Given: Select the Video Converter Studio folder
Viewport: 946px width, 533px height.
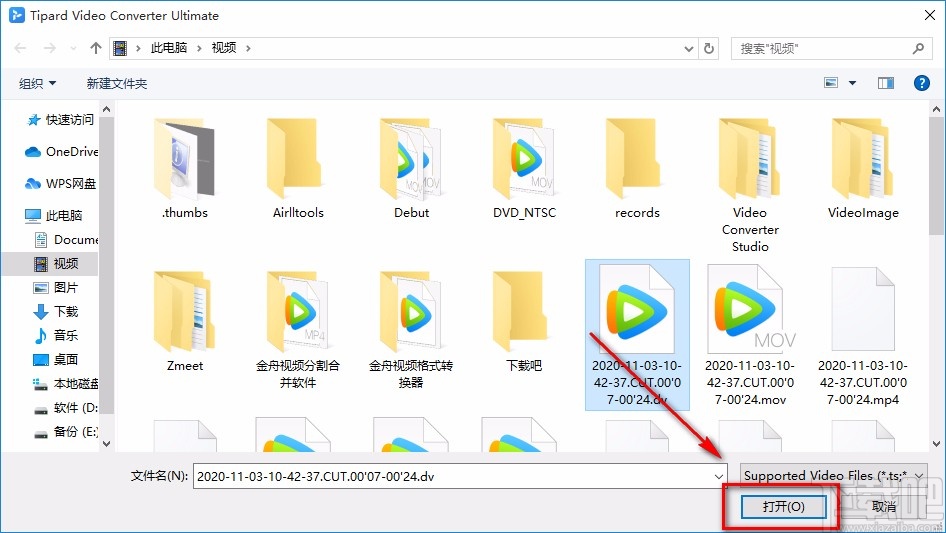Looking at the screenshot, I should coord(750,186).
